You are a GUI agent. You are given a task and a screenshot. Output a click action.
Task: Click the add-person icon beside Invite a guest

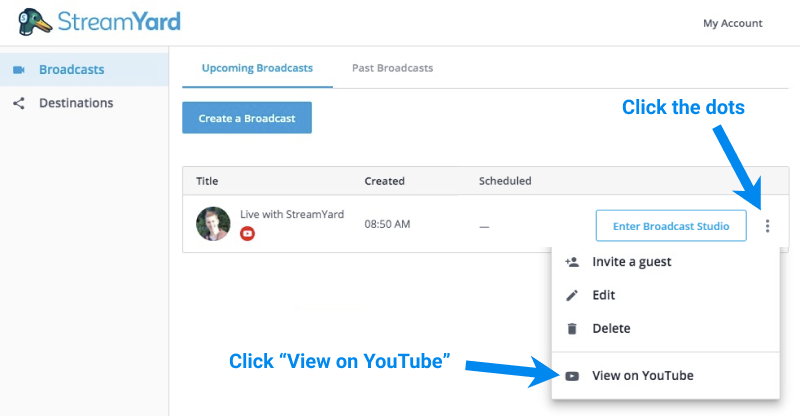[x=572, y=262]
